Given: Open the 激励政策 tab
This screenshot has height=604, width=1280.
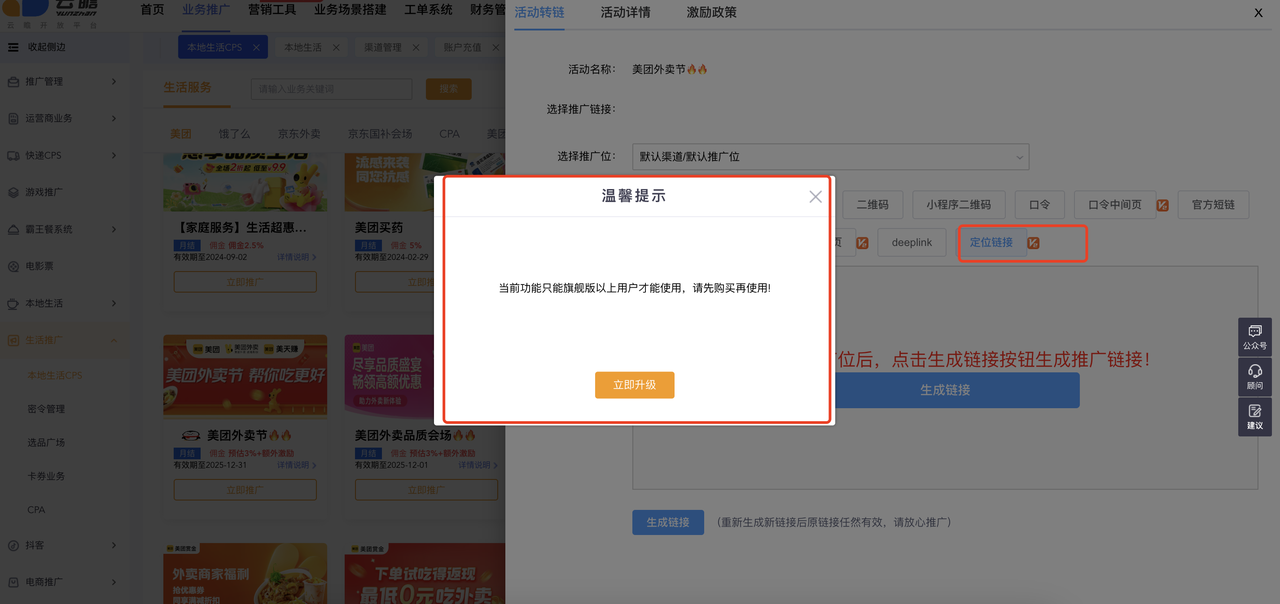Looking at the screenshot, I should (711, 13).
